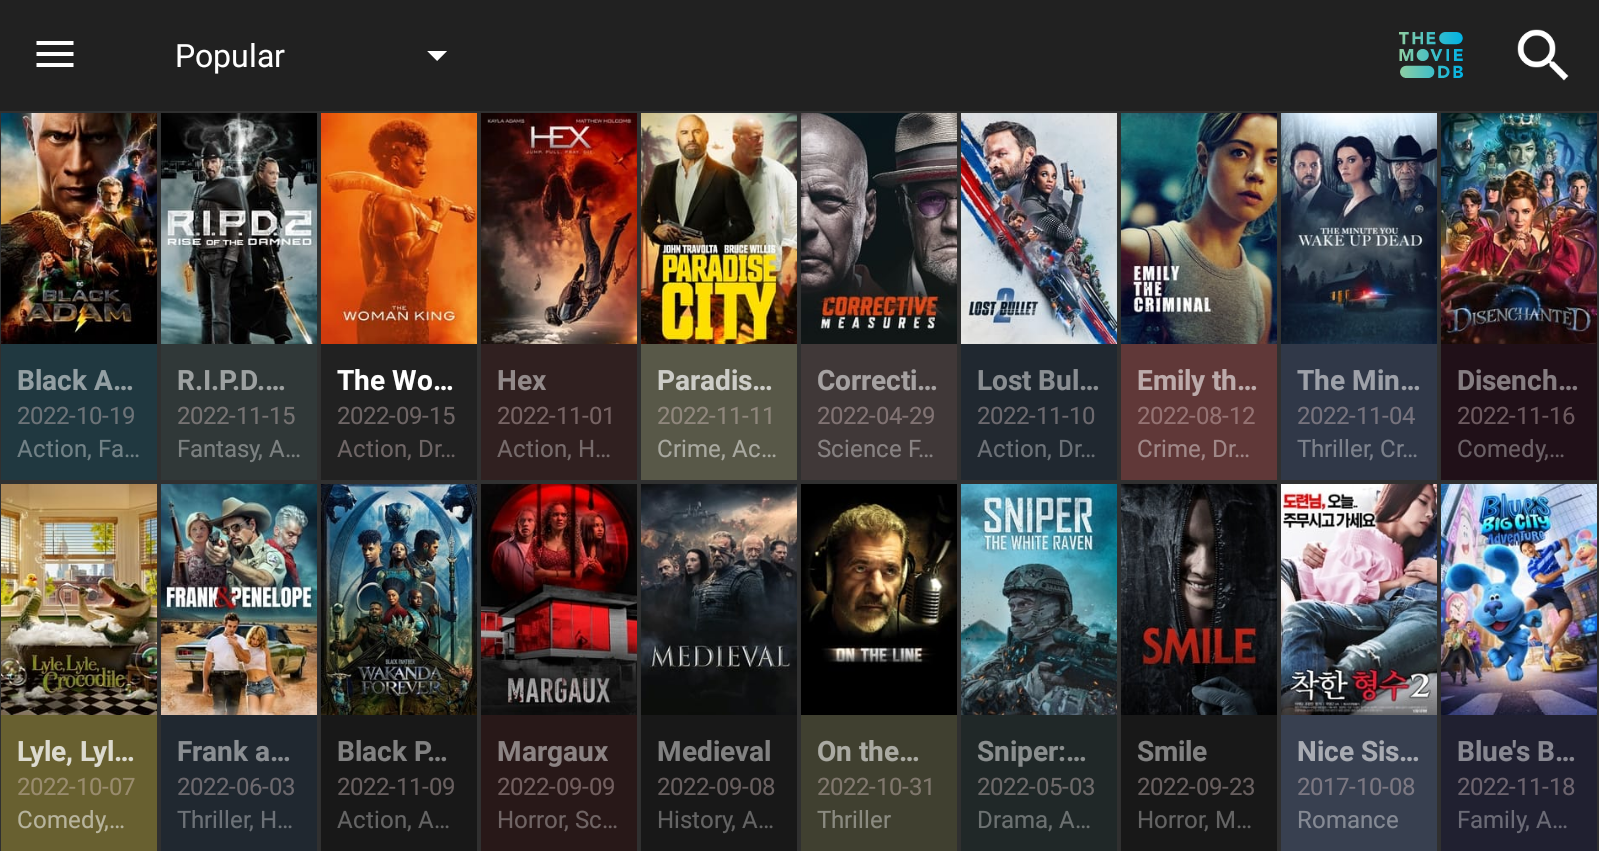Click release date 2022-11-15
Viewport: 1599px width, 851px height.
pyautogui.click(x=236, y=416)
